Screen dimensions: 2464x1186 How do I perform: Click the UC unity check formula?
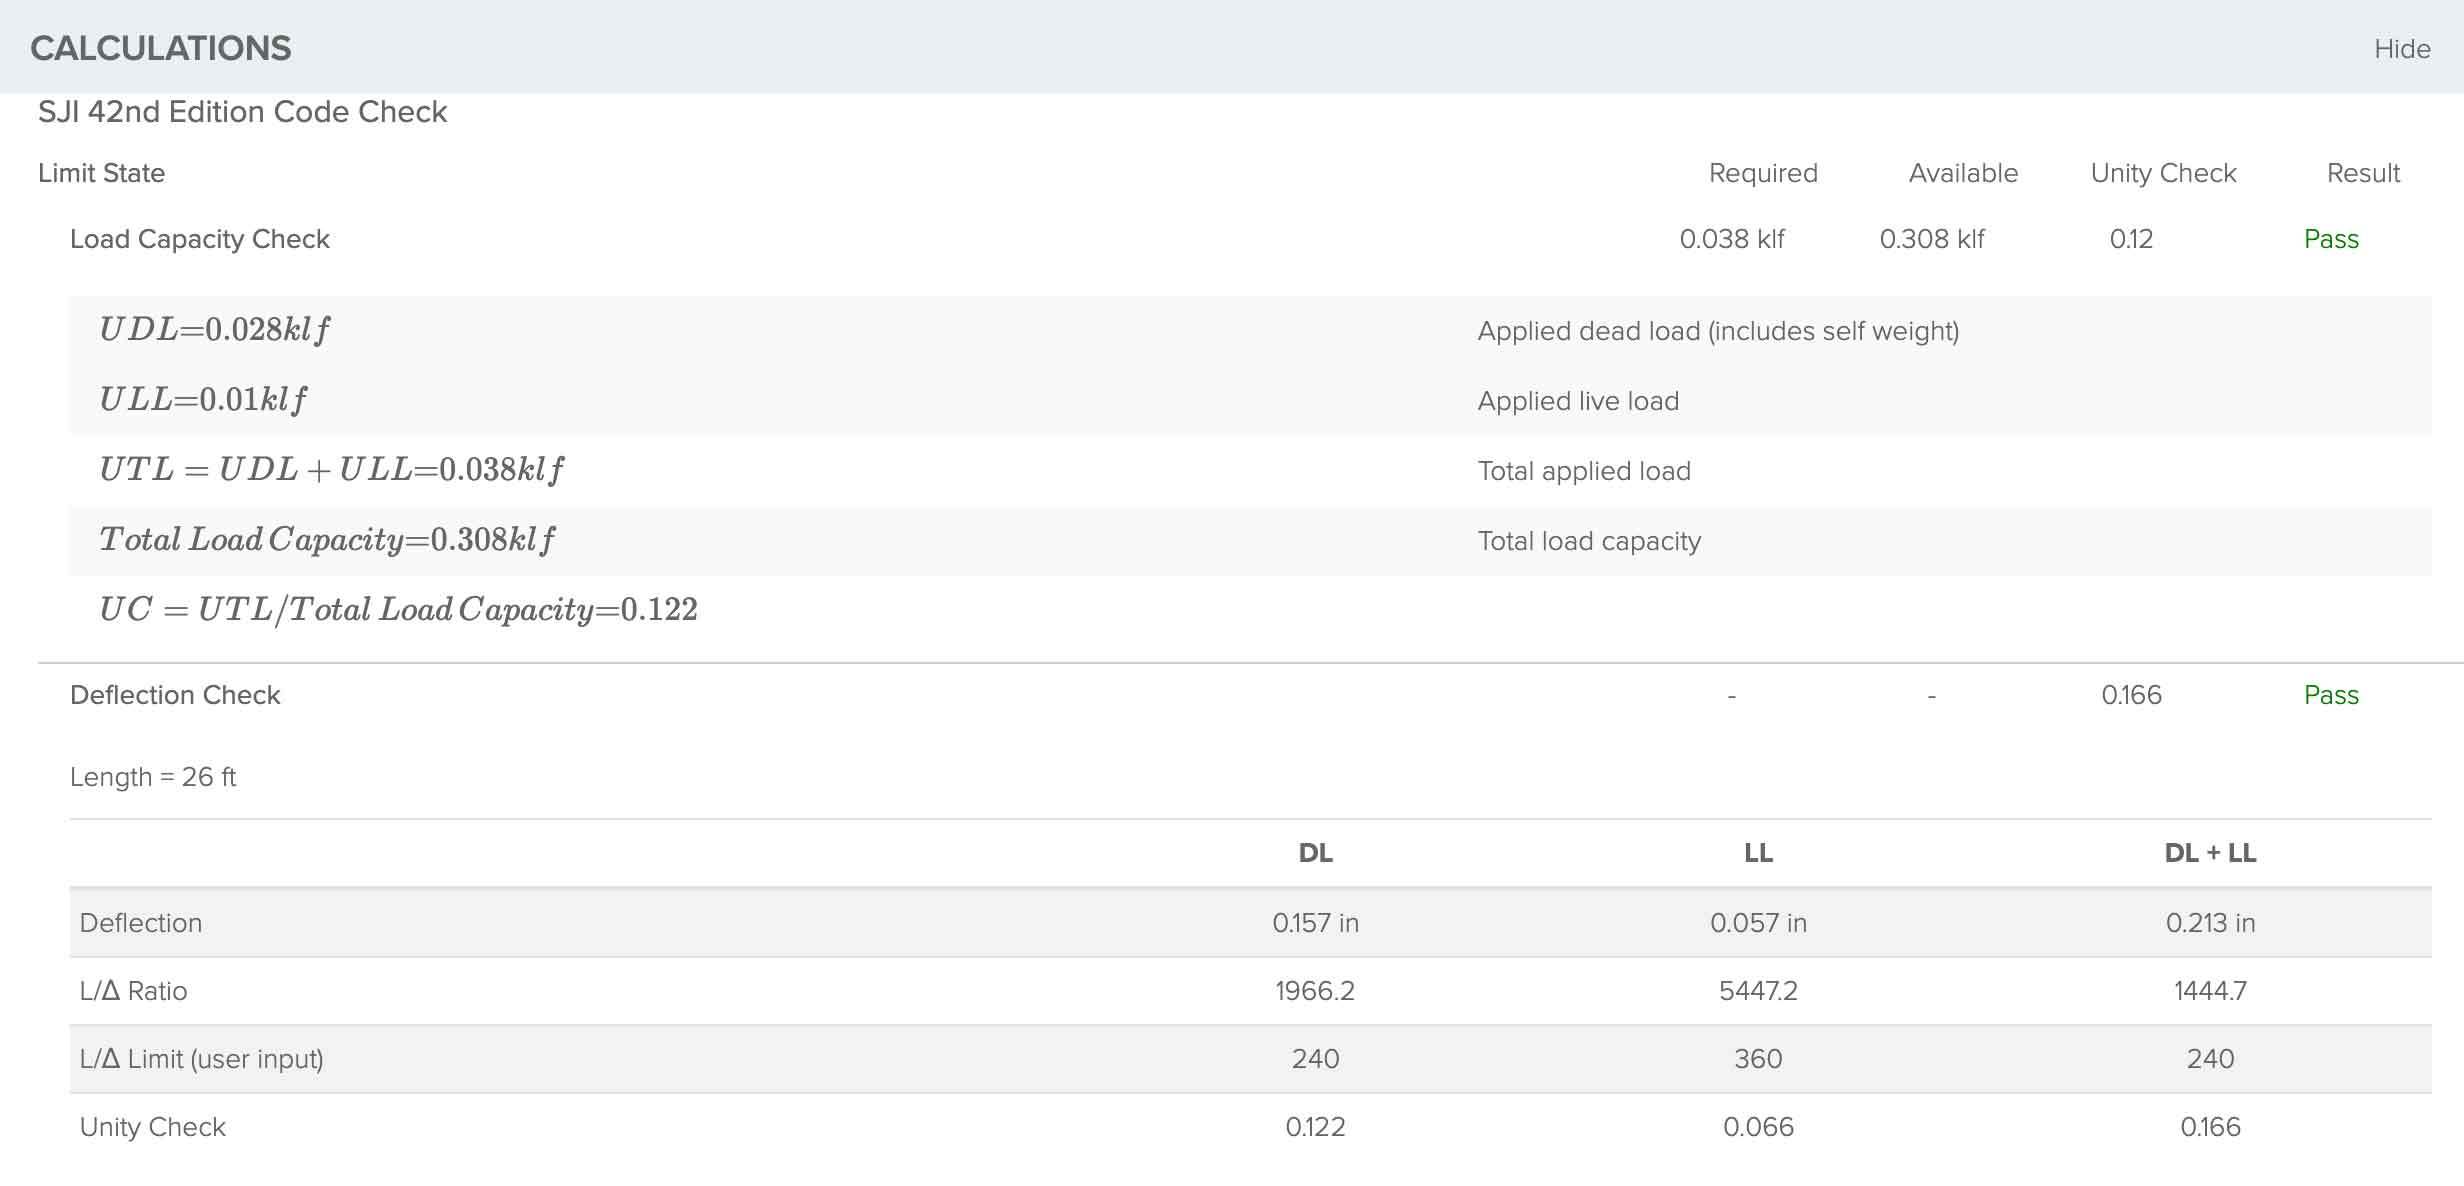[398, 610]
